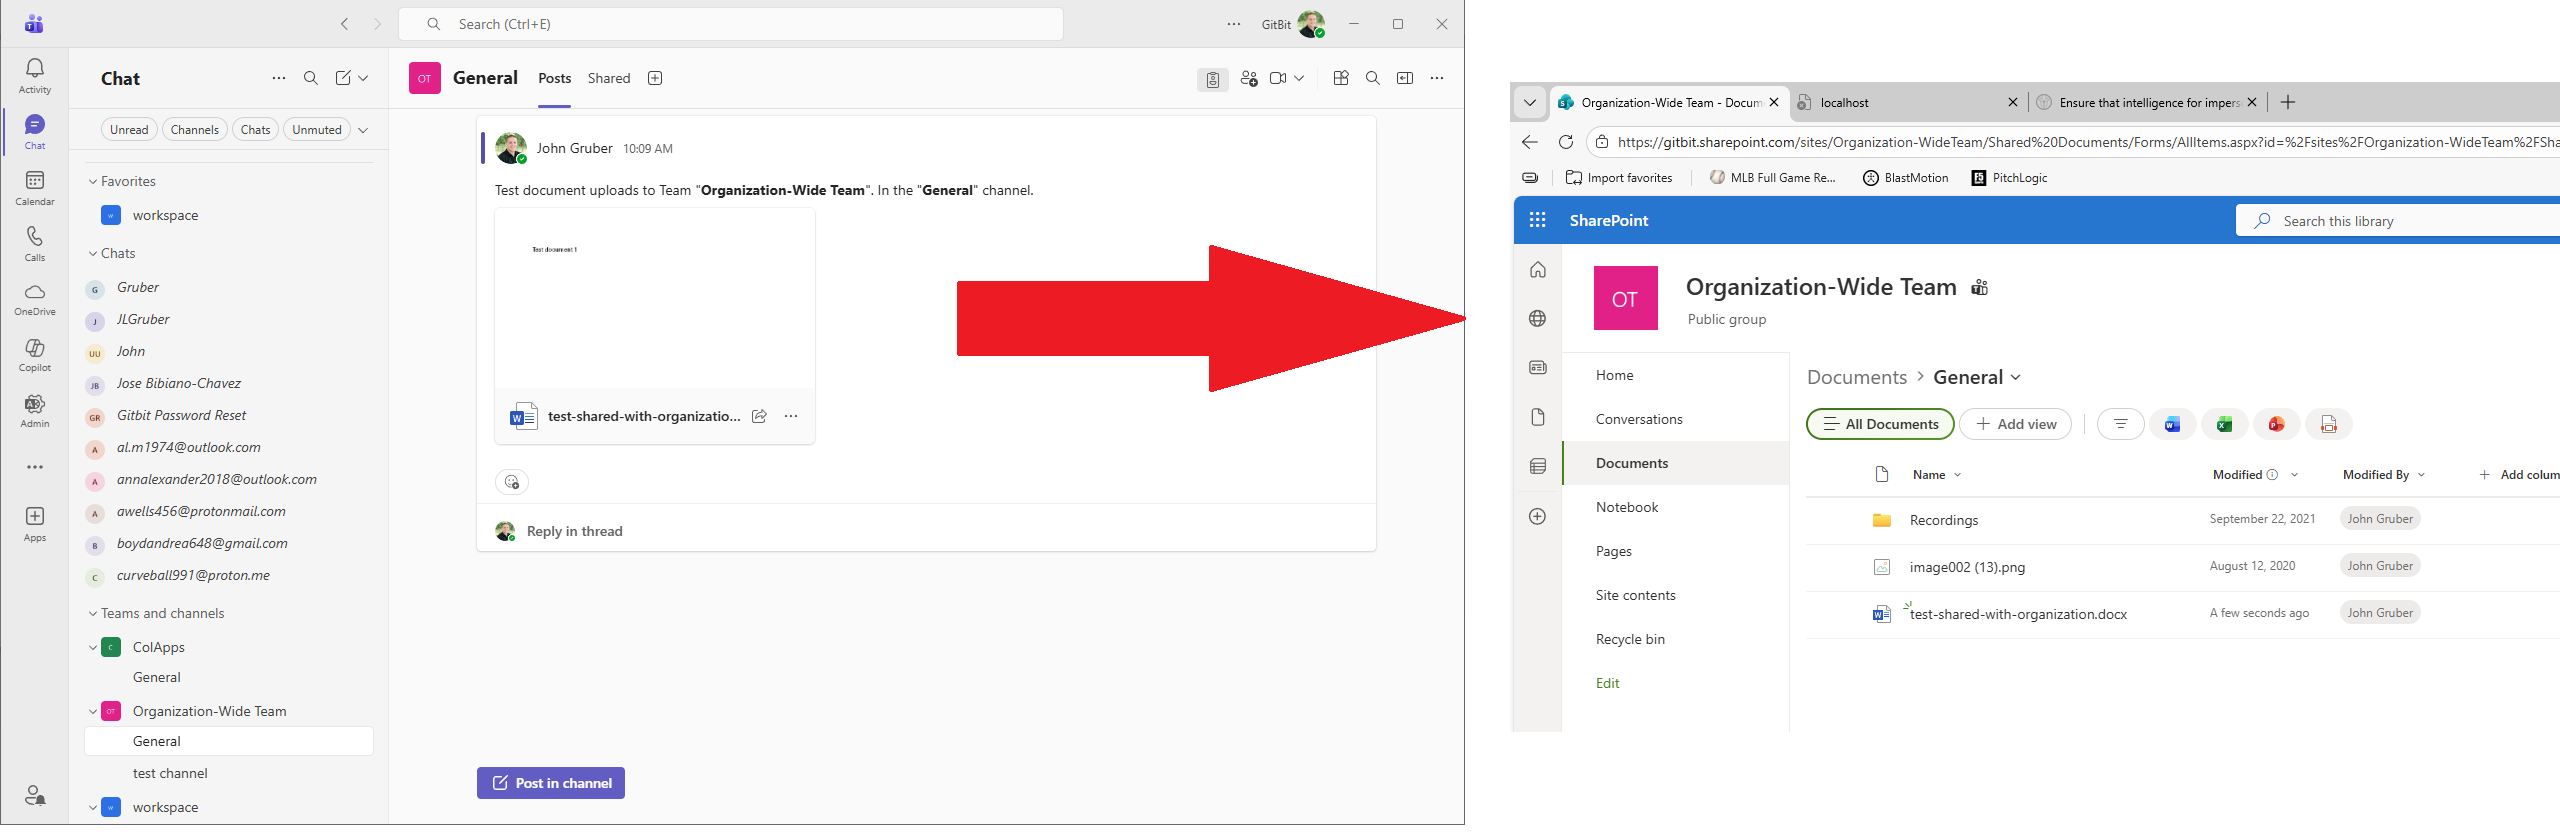This screenshot has width=2560, height=832.
Task: Open OneDrive from Teams sidebar
Action: (x=35, y=299)
